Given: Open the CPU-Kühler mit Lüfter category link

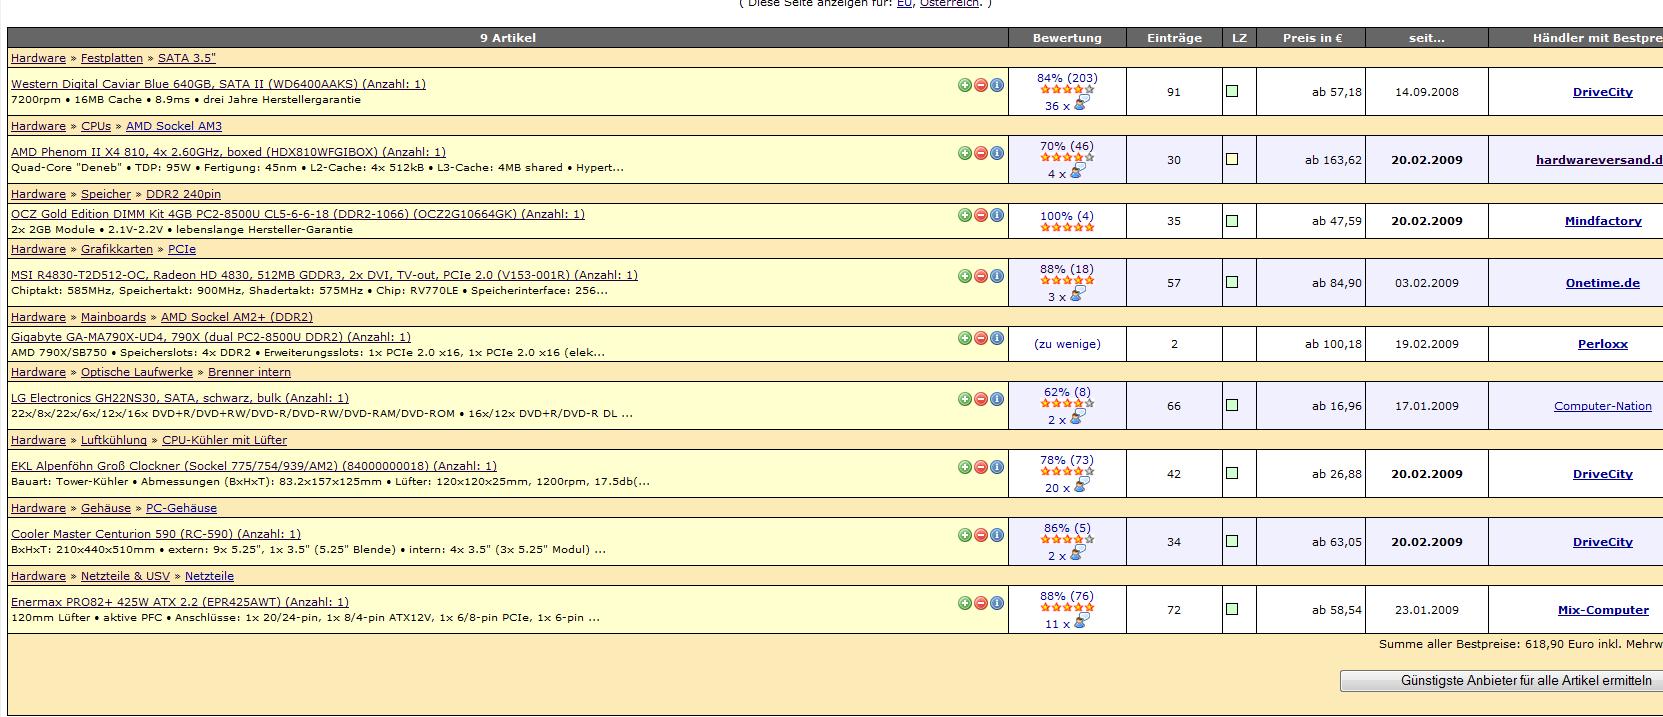Looking at the screenshot, I should [224, 440].
